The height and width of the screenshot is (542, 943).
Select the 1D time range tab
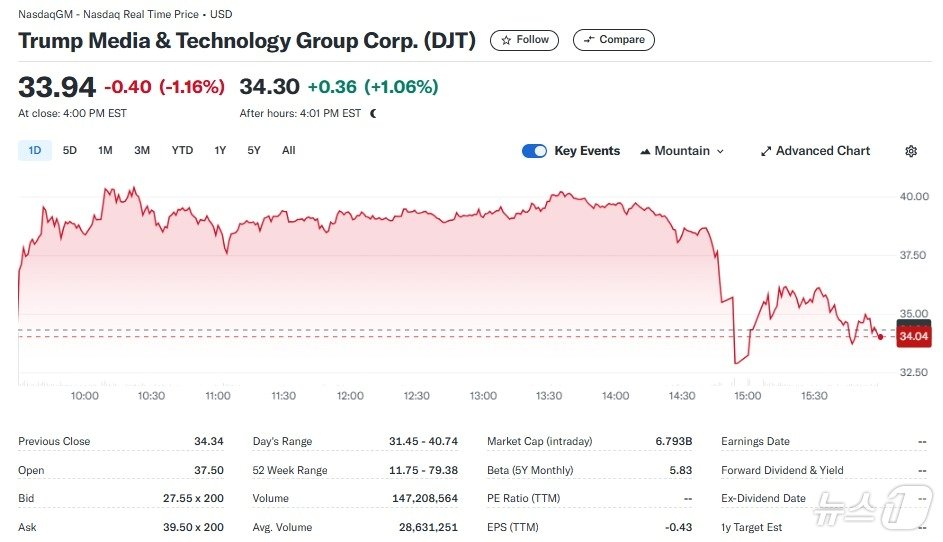35,151
